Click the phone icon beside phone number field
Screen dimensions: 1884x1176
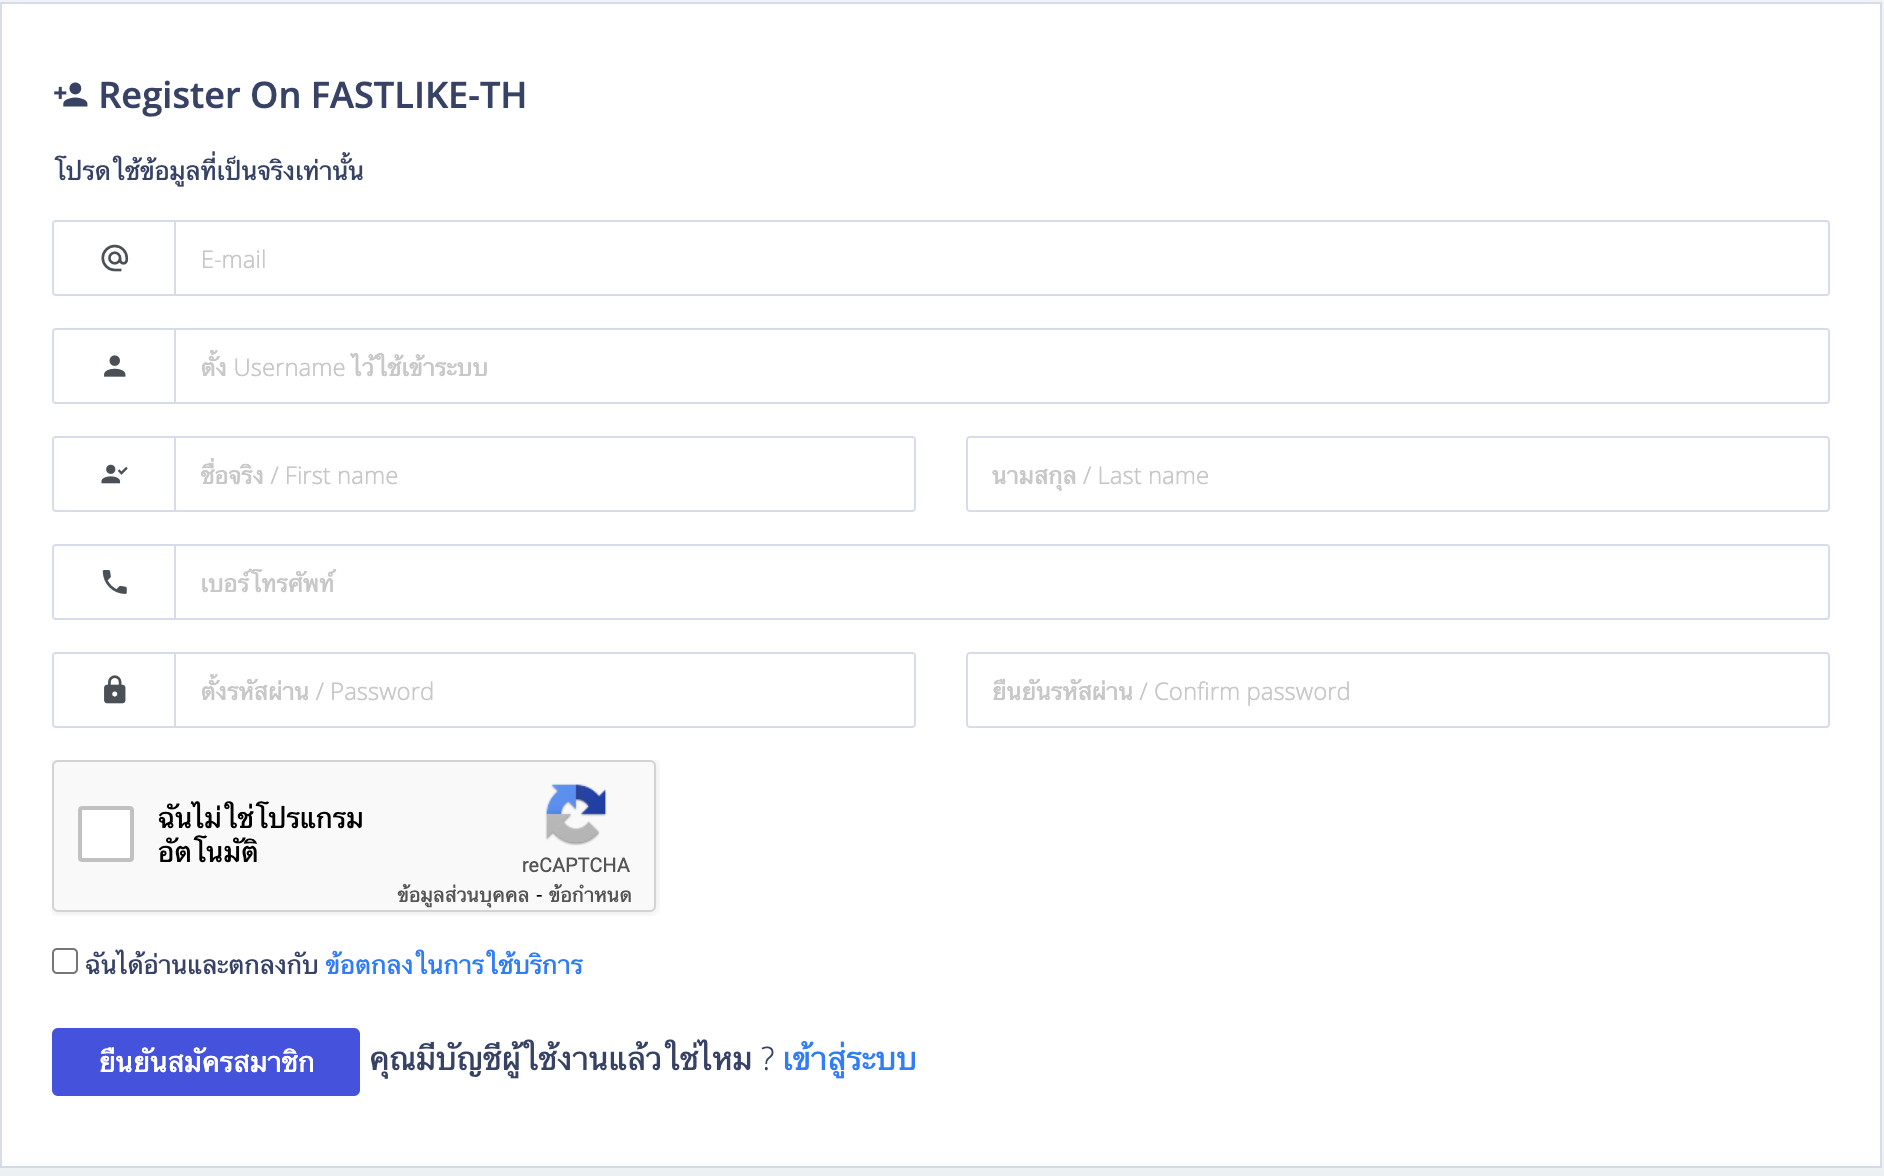click(115, 582)
